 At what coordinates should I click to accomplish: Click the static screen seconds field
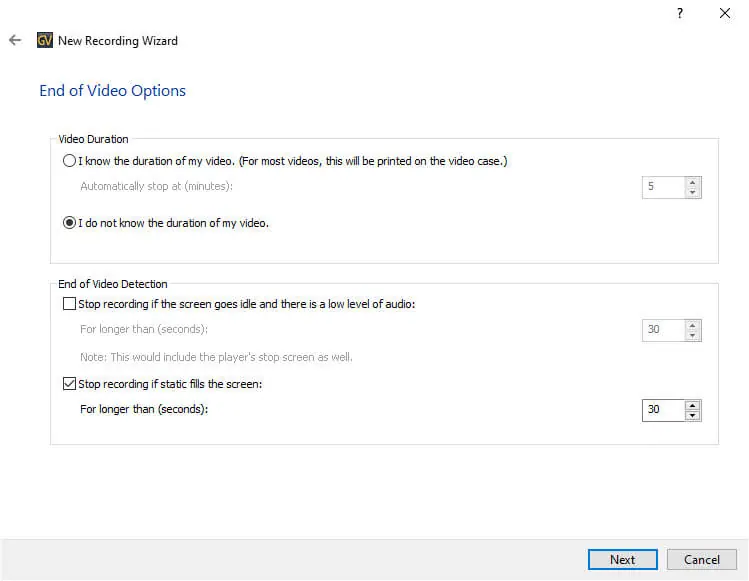click(663, 410)
